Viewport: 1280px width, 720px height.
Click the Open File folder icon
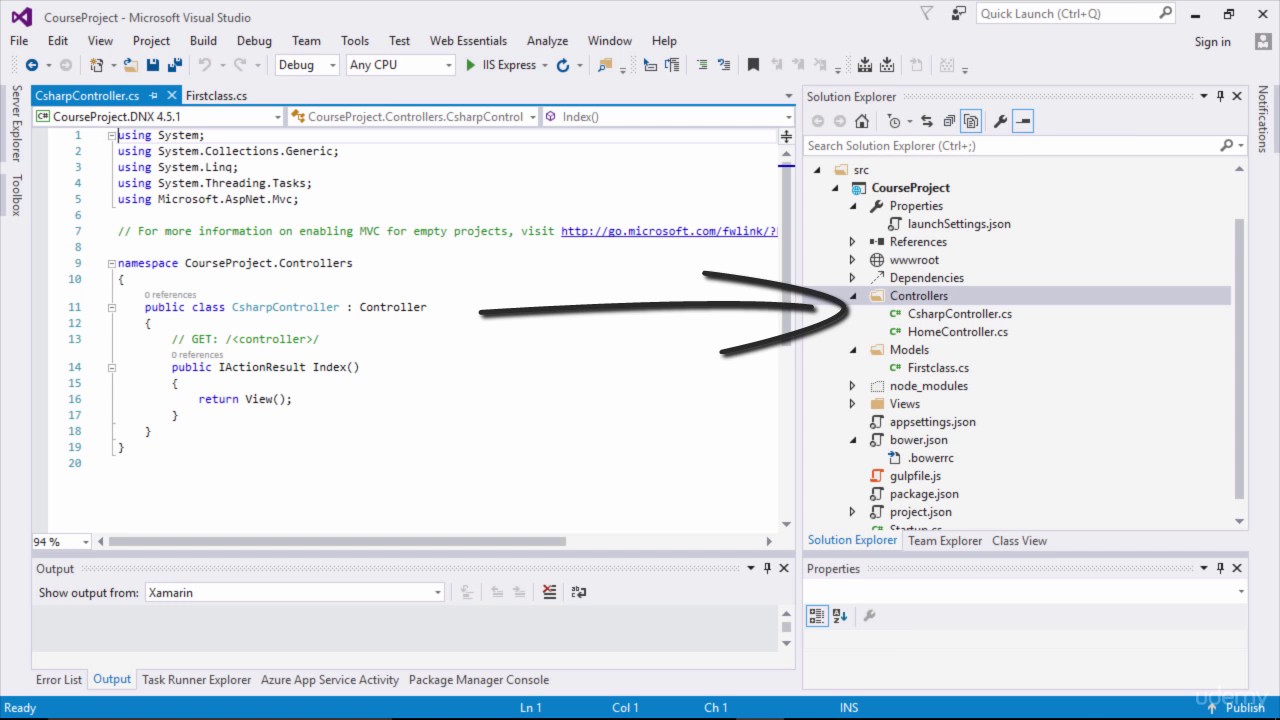click(x=131, y=65)
